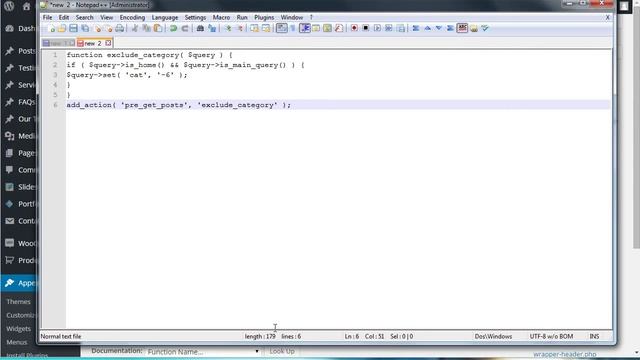Viewport: 640px width, 360px height.
Task: Open the Plugins menu
Action: click(x=264, y=18)
